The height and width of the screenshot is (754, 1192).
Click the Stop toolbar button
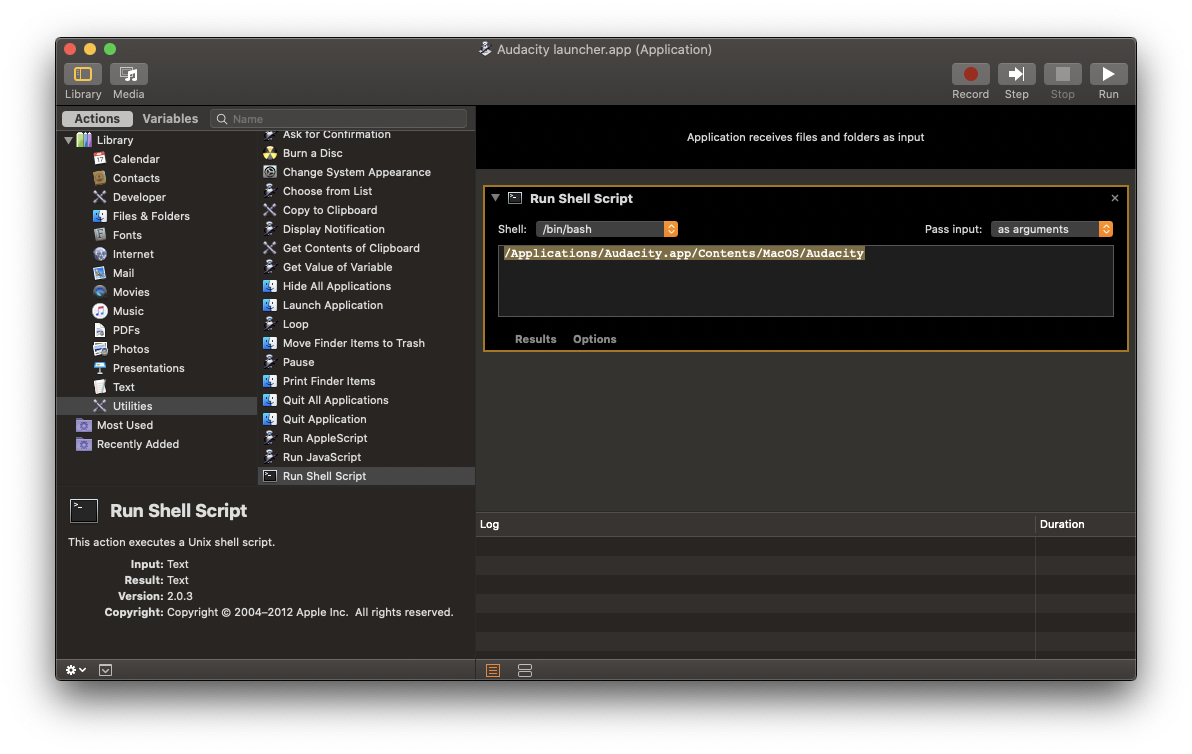coord(1063,74)
